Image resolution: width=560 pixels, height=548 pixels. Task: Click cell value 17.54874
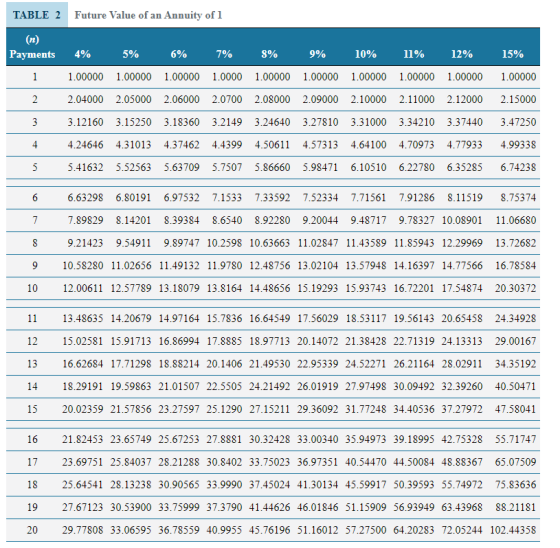pyautogui.click(x=462, y=288)
